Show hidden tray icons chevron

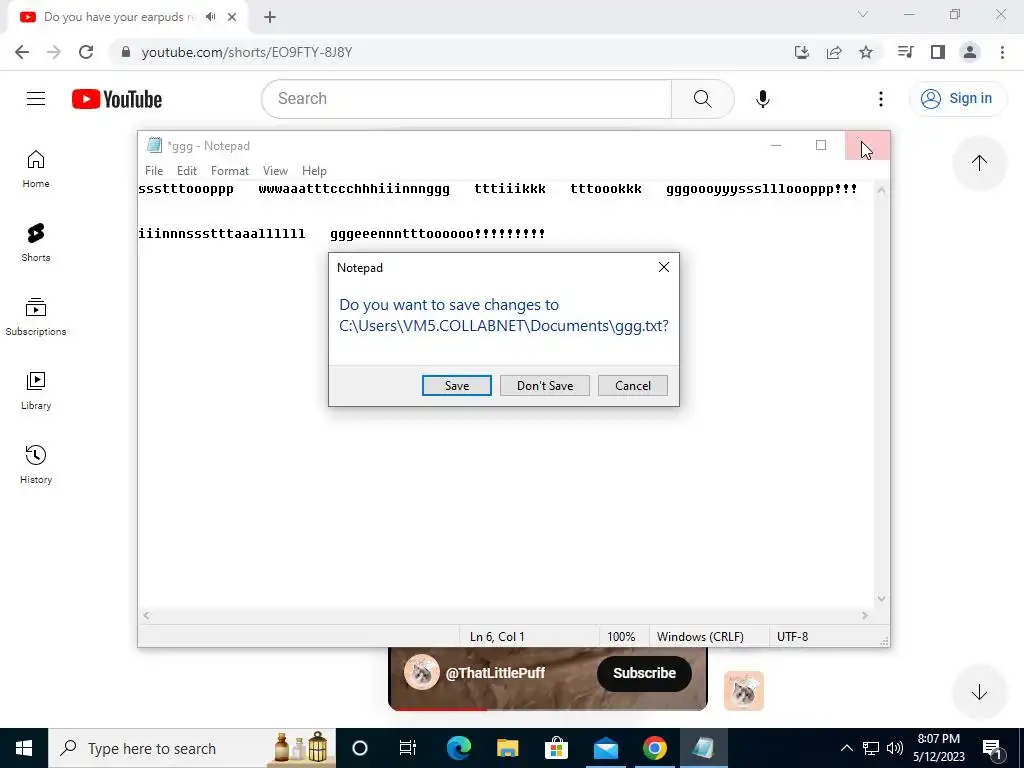[846, 748]
